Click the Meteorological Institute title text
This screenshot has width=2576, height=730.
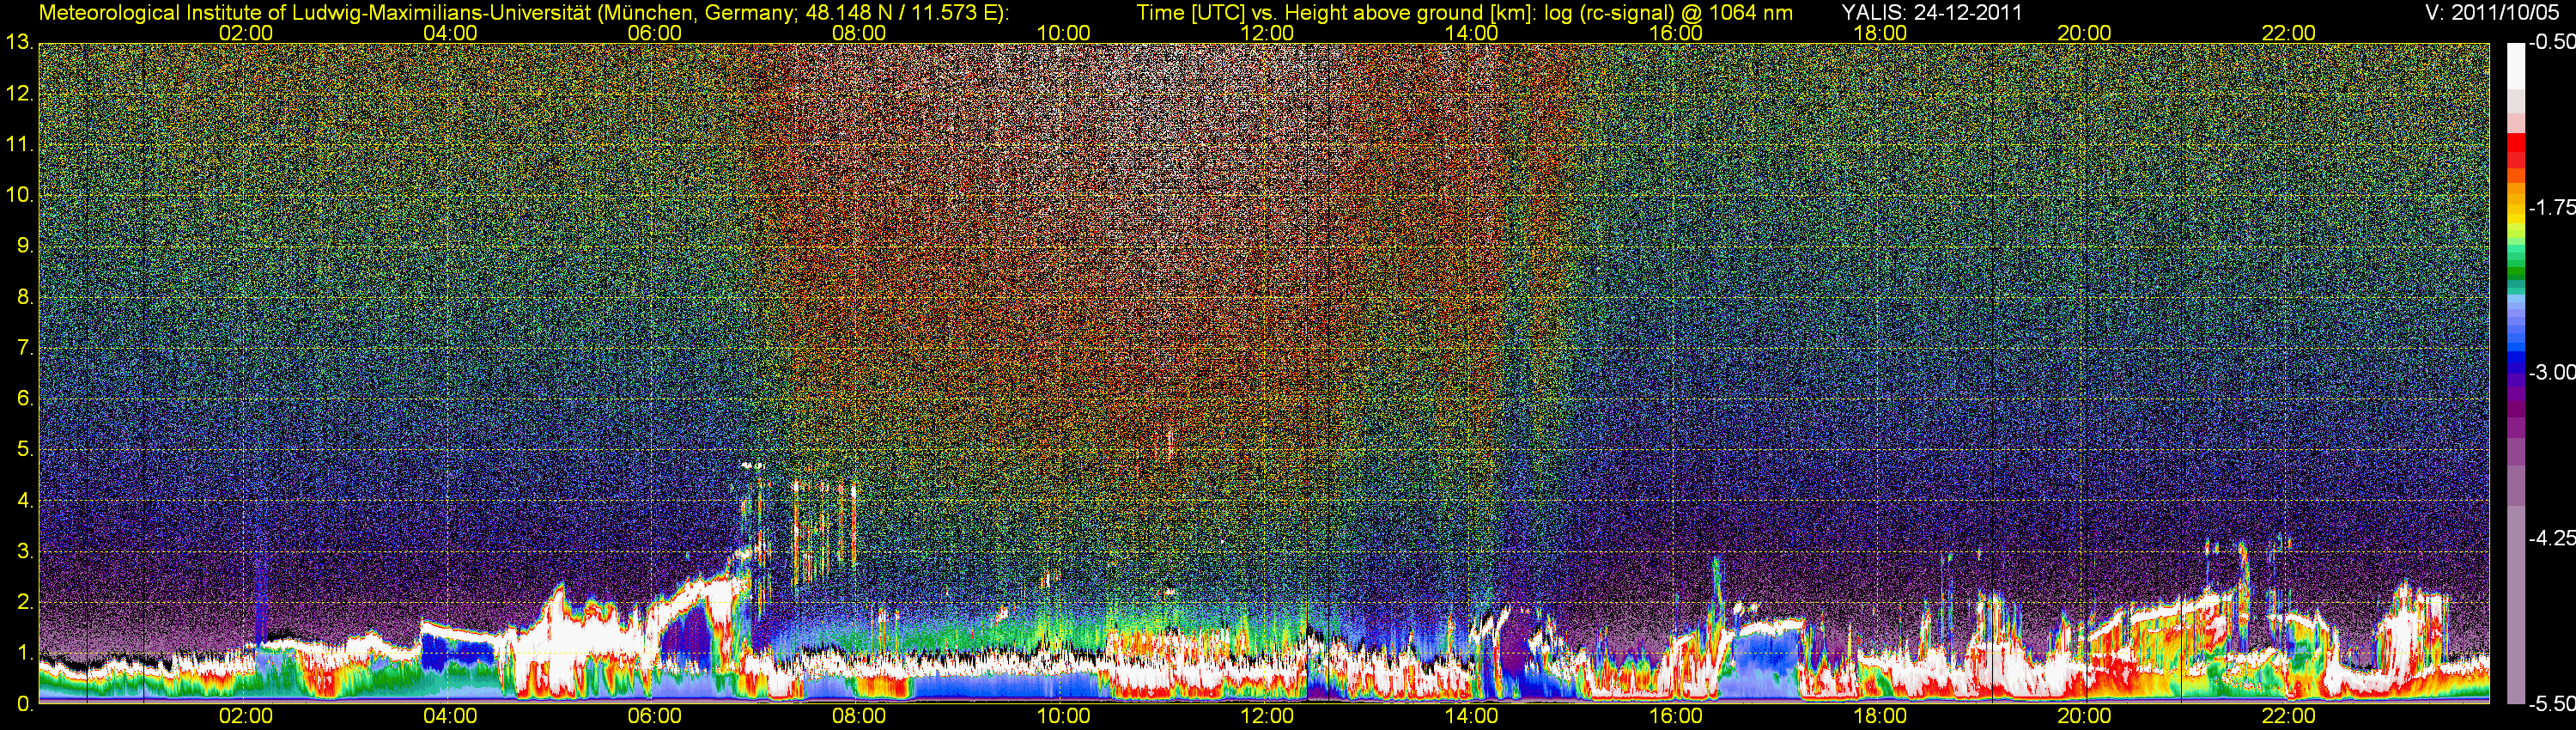click(524, 13)
